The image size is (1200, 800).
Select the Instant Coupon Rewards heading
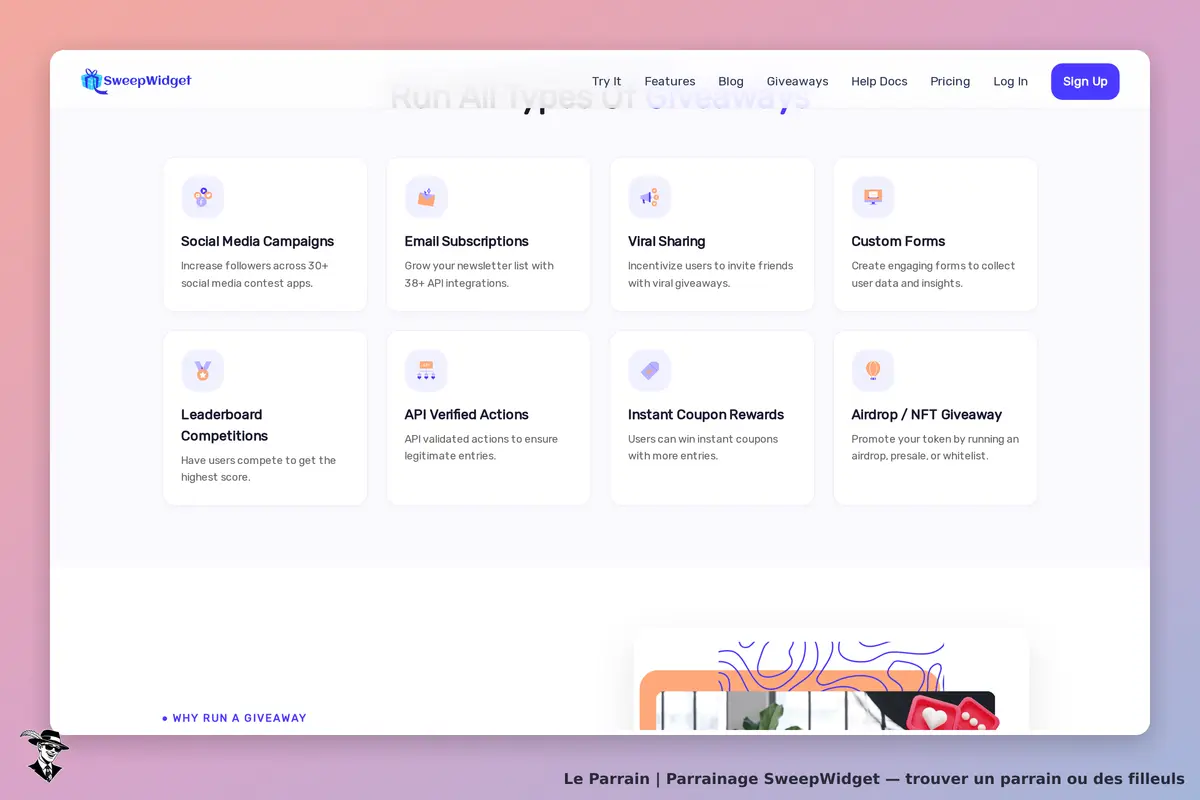706,414
